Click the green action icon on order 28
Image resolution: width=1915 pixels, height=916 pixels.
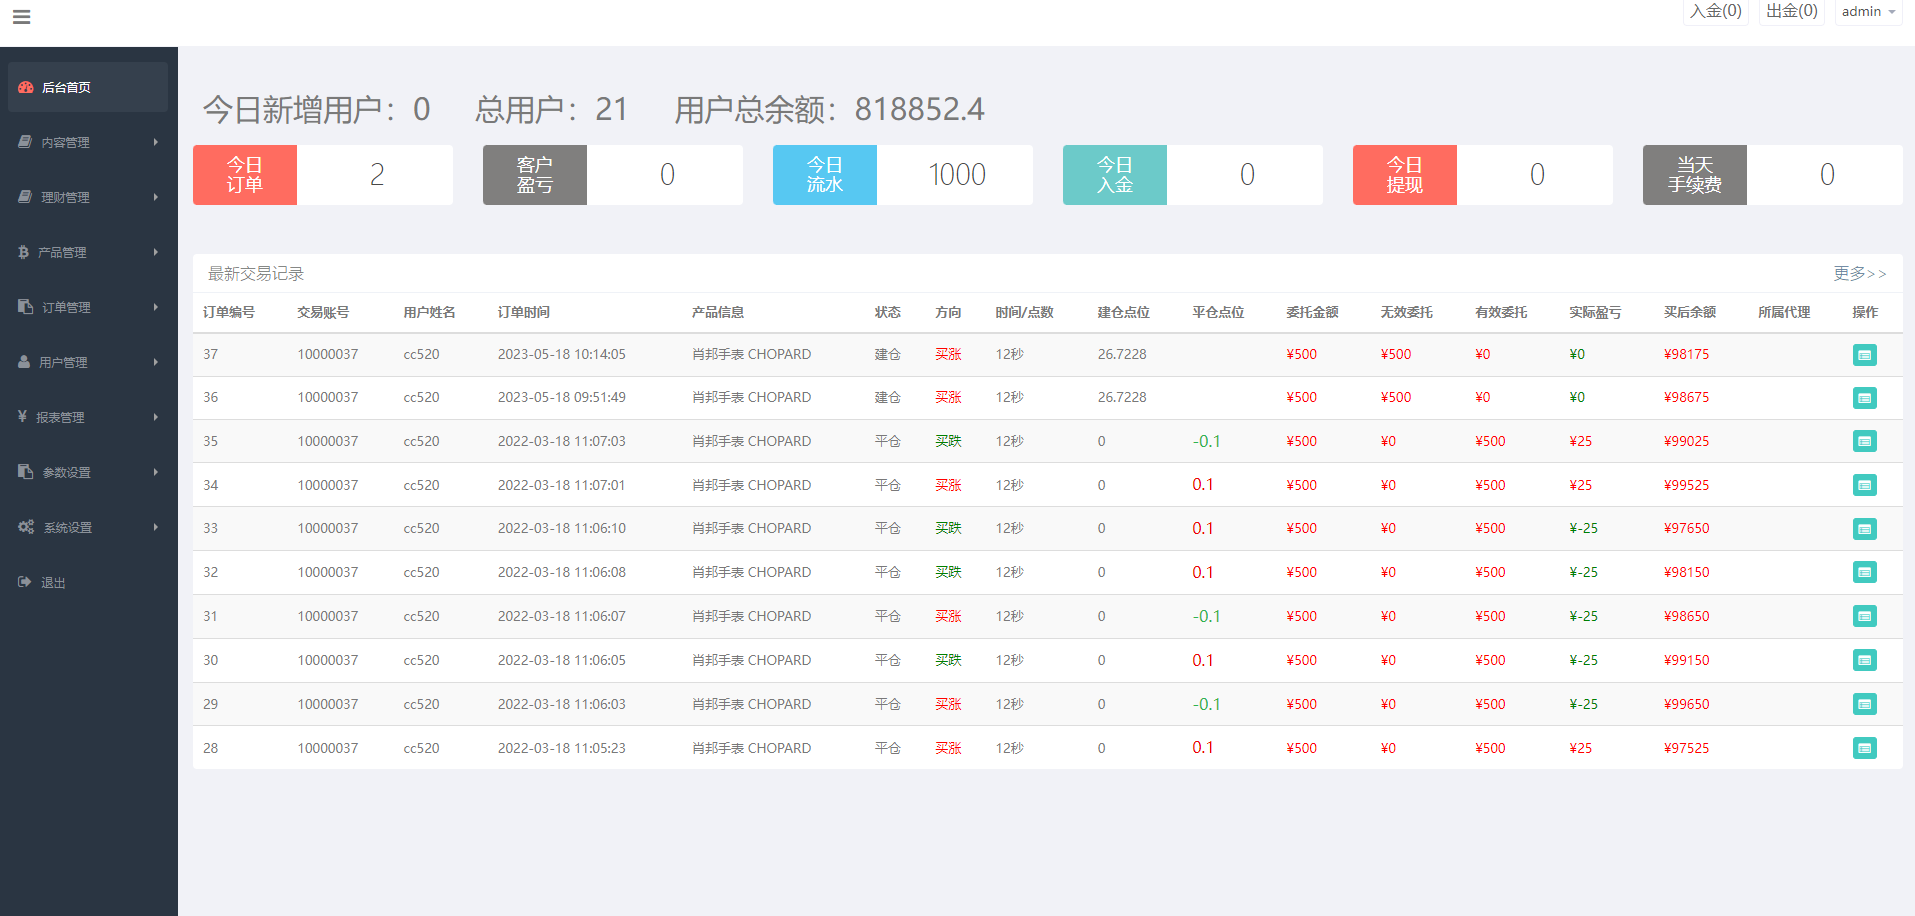[1864, 748]
